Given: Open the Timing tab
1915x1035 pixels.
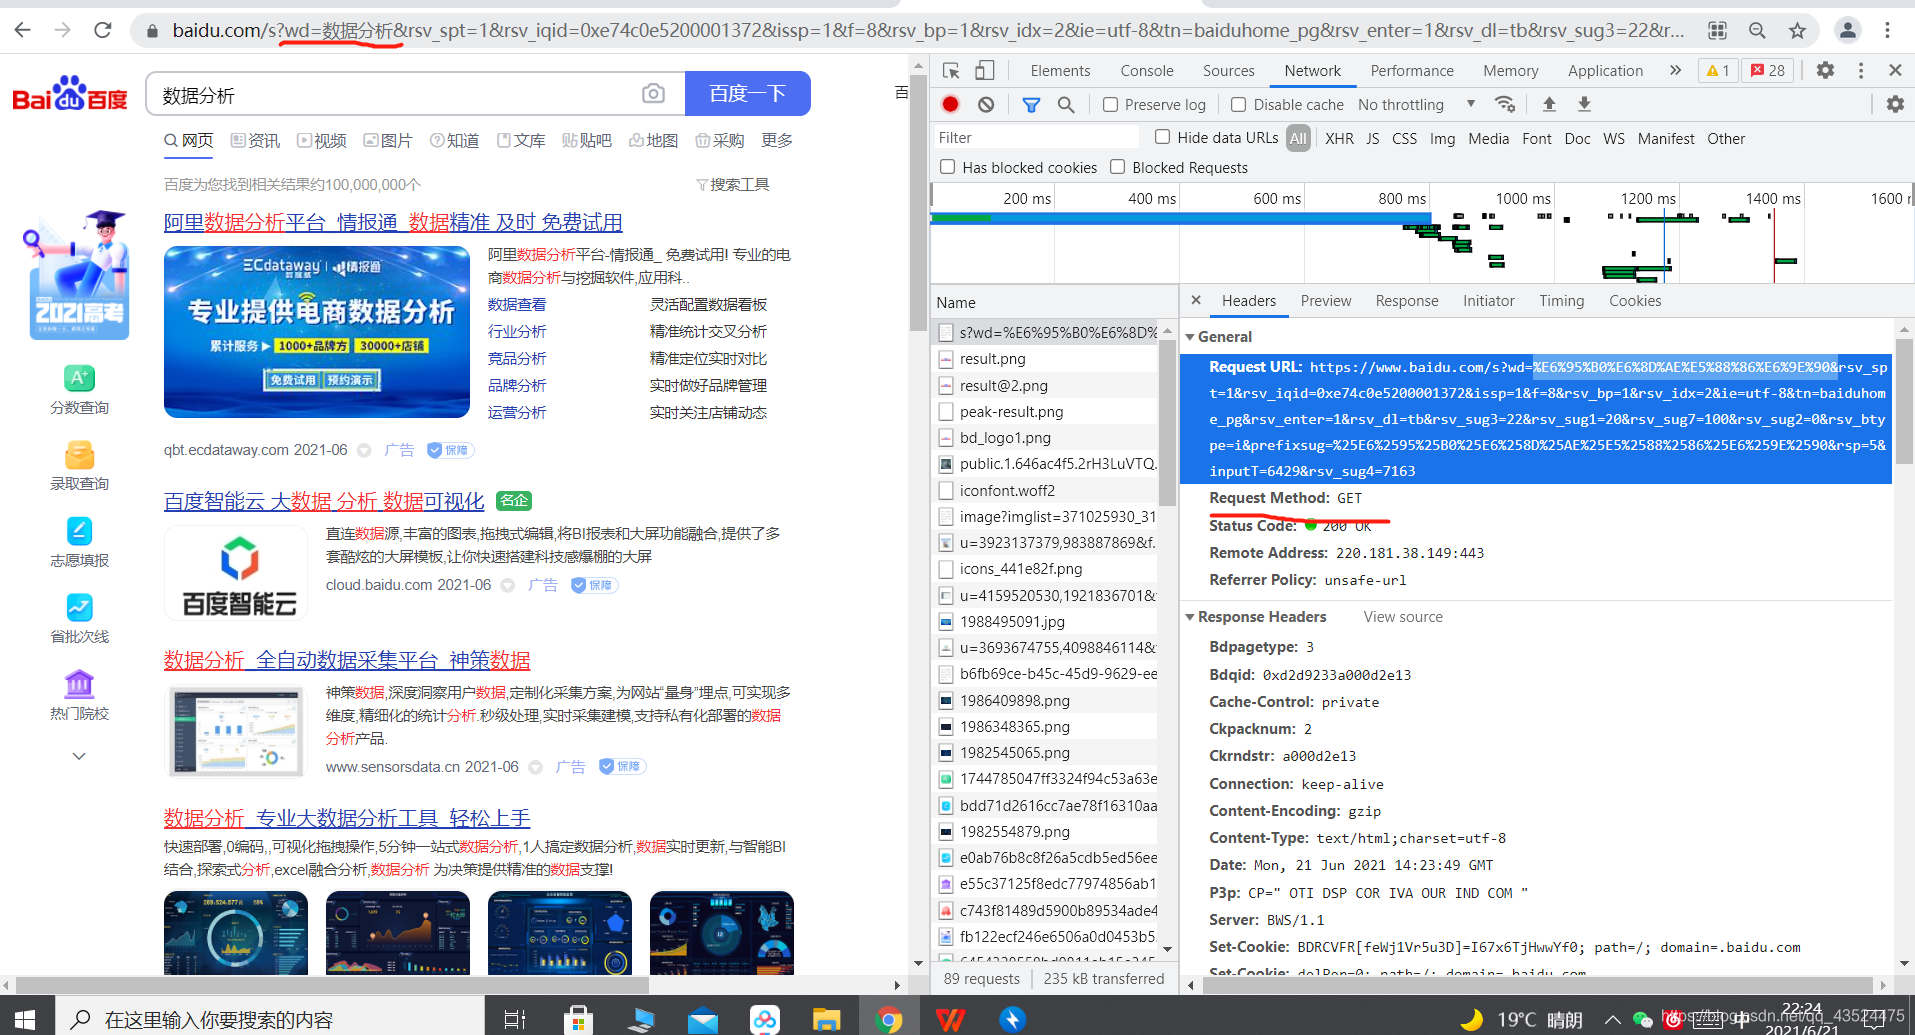Looking at the screenshot, I should coord(1561,301).
